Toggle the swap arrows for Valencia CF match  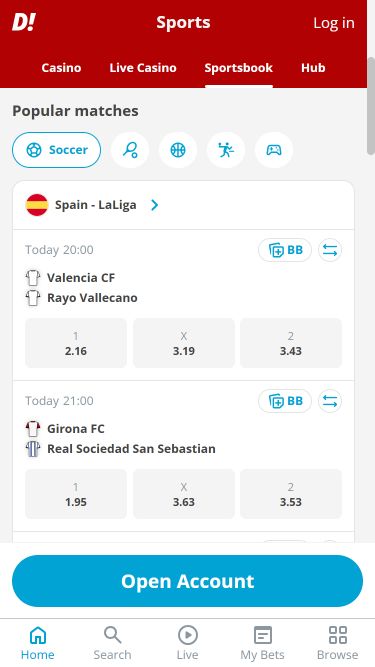[x=330, y=250]
